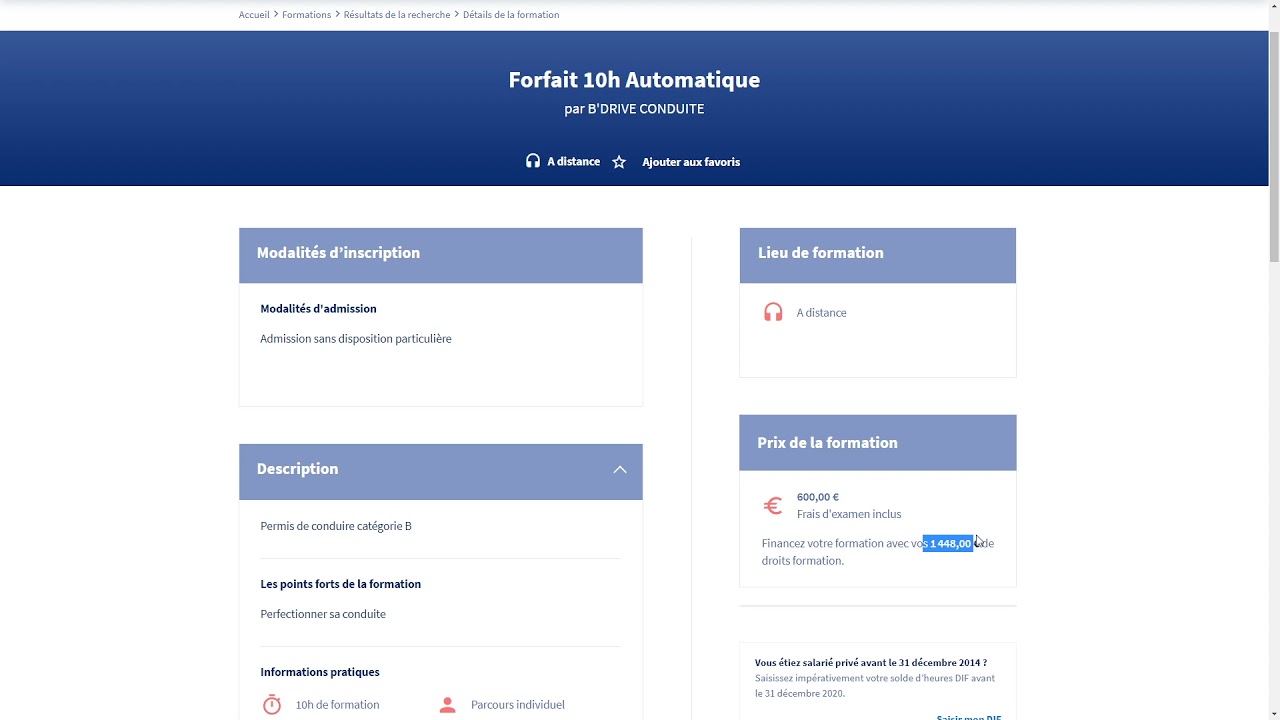This screenshot has width=1280, height=720.
Task: Click the person icon beside Parcours individuel
Action: pyautogui.click(x=447, y=705)
